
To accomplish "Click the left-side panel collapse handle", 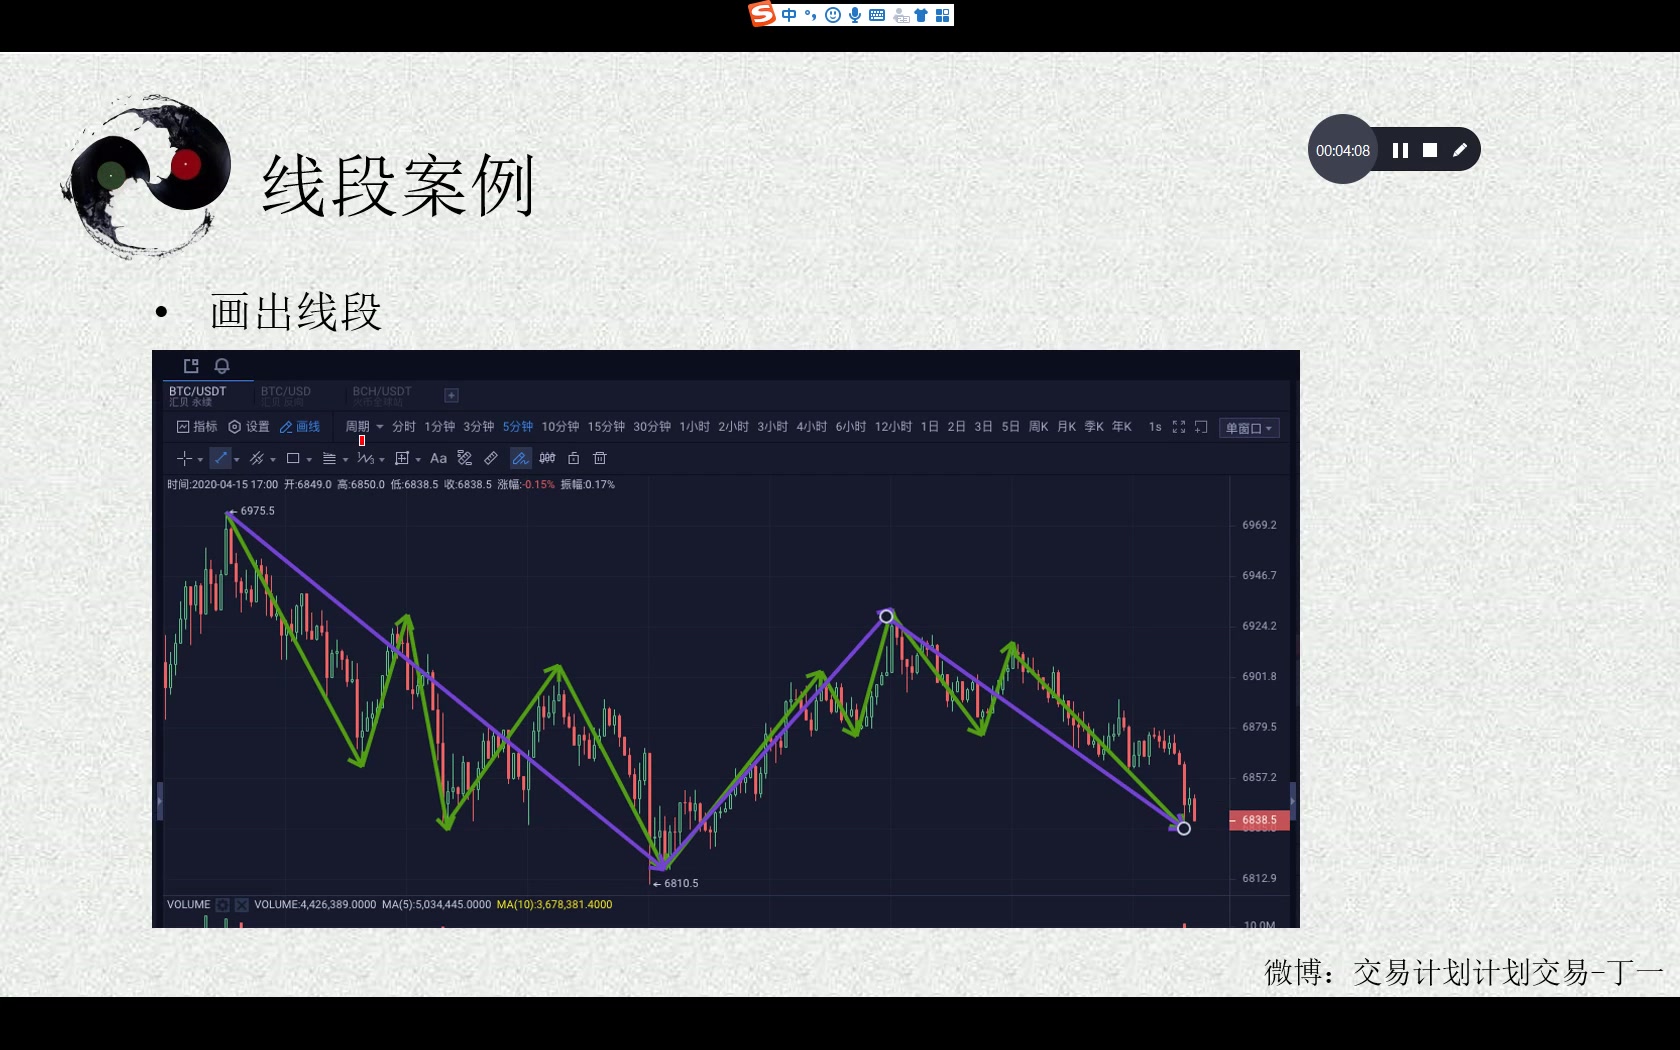I will click(x=160, y=801).
